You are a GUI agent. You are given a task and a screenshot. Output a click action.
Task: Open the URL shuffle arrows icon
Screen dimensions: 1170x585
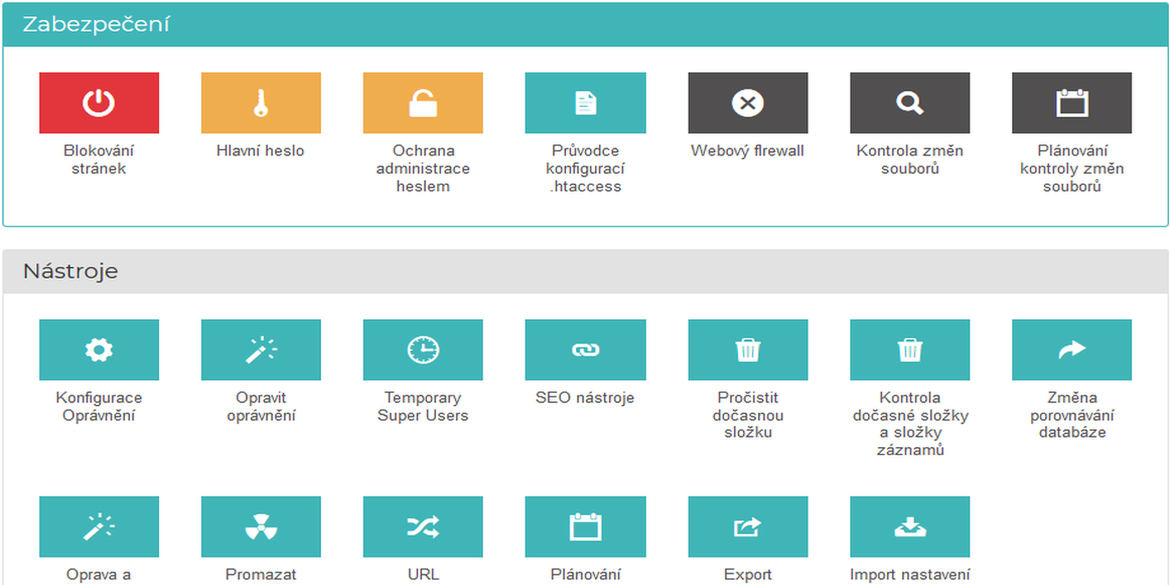(x=423, y=527)
